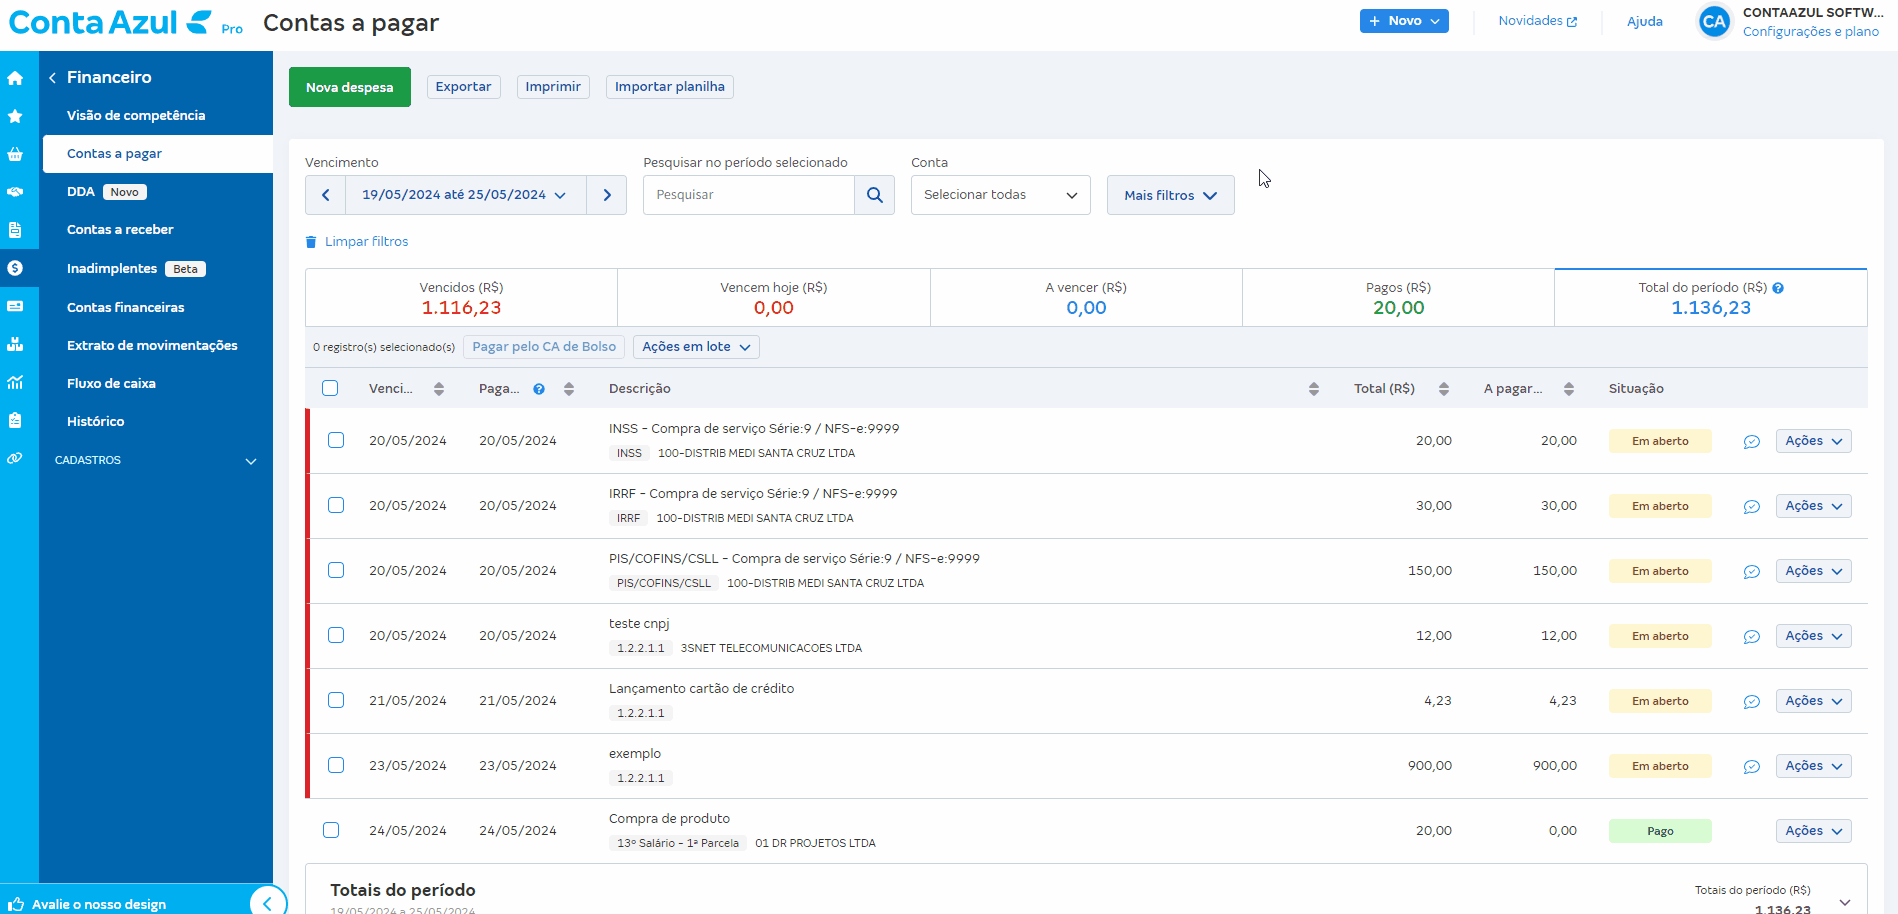This screenshot has height=914, width=1898.
Task: Sort by Total (R$) column arrows
Action: point(1444,389)
